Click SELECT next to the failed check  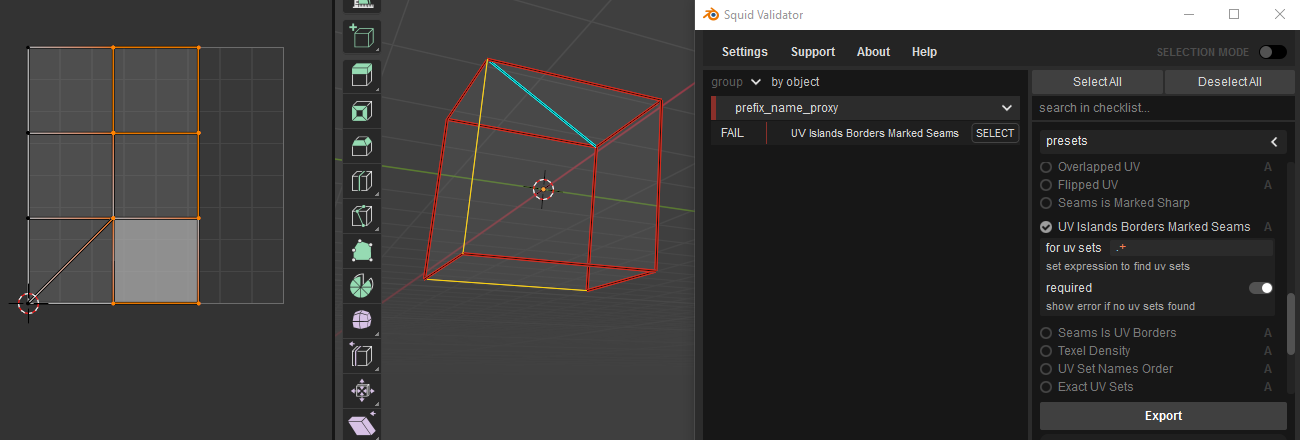tap(995, 133)
